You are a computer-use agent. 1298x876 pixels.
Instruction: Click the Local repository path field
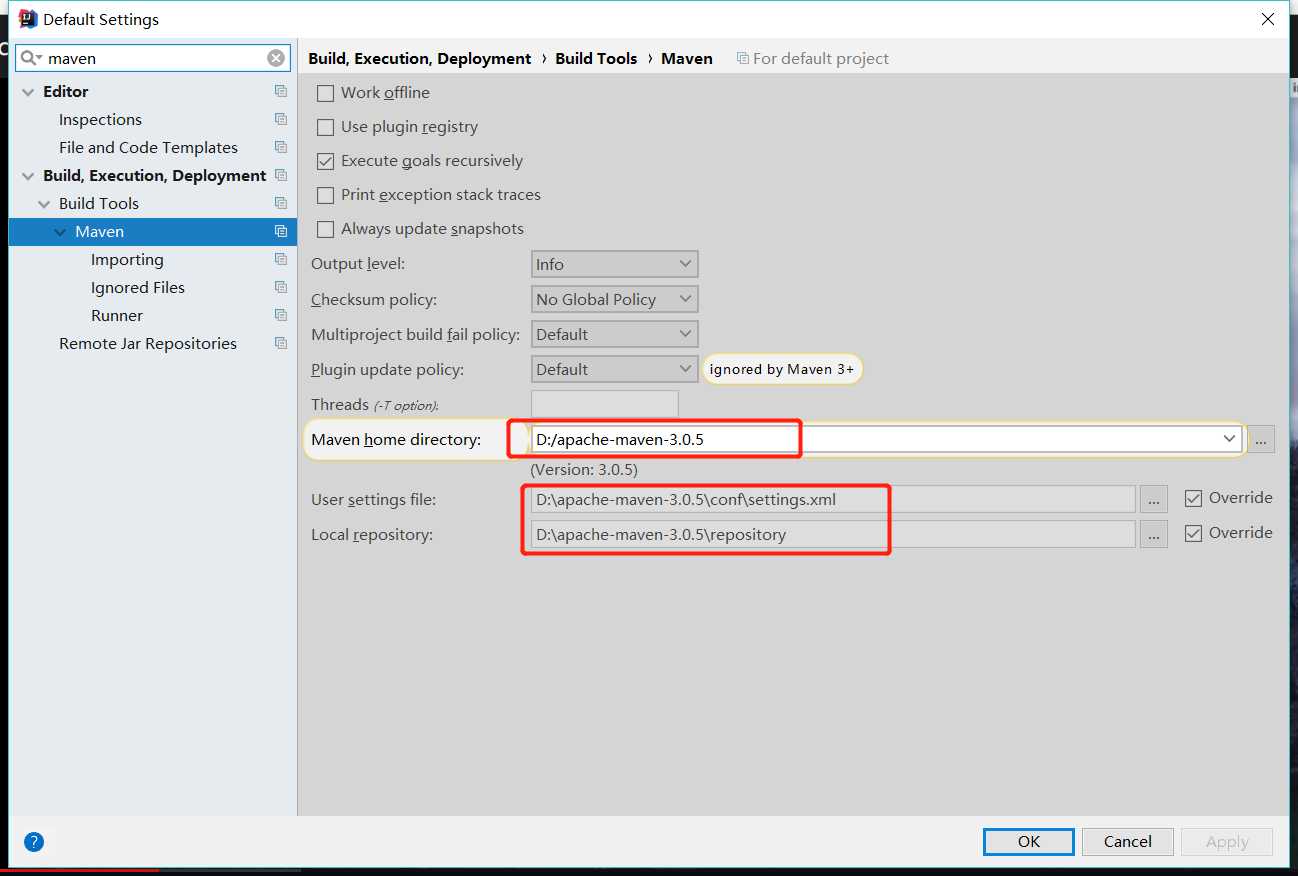[834, 534]
